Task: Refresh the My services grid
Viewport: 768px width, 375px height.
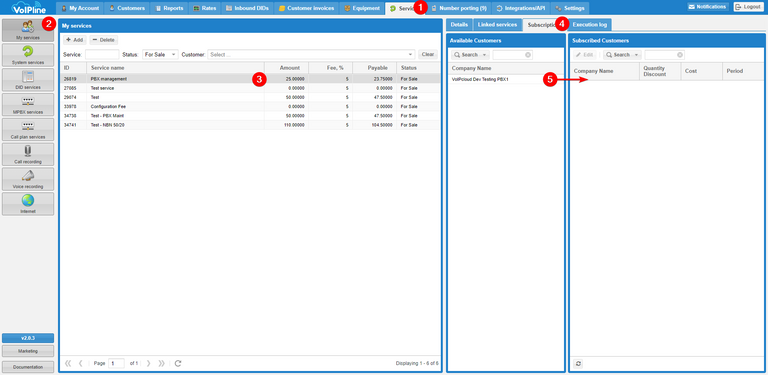Action: point(178,363)
